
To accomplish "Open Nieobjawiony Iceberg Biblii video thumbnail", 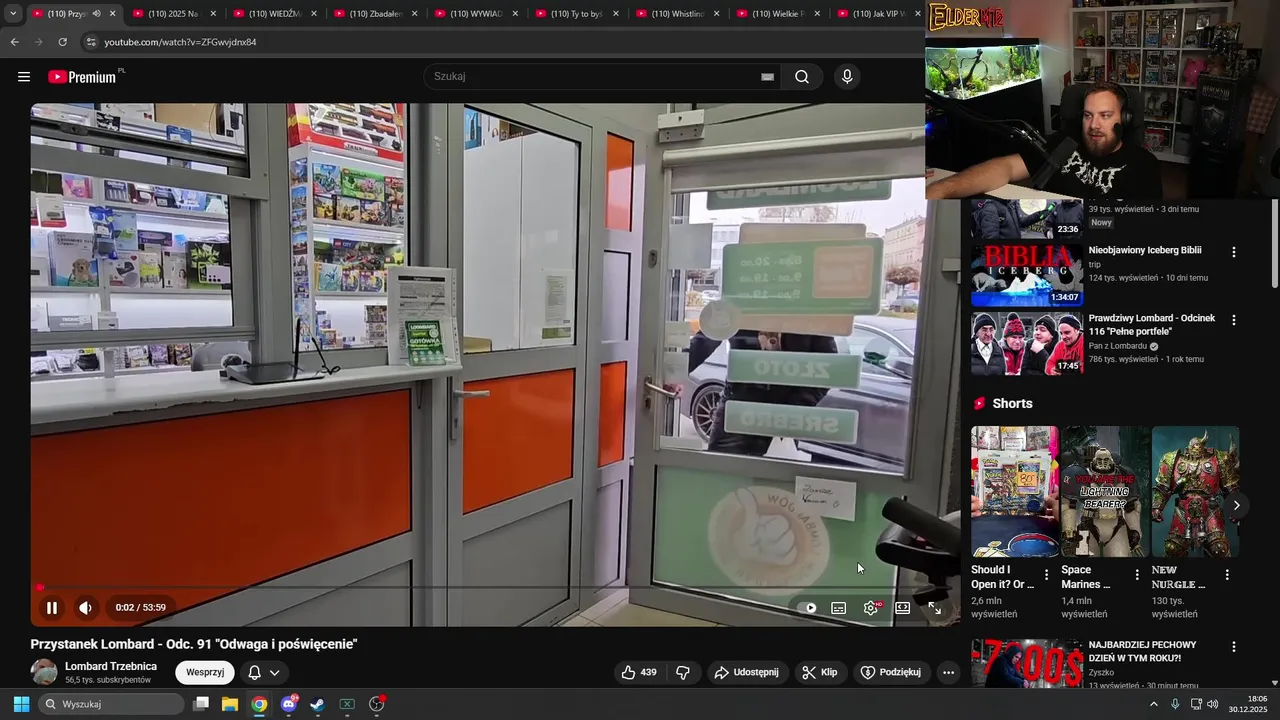I will 1027,275.
